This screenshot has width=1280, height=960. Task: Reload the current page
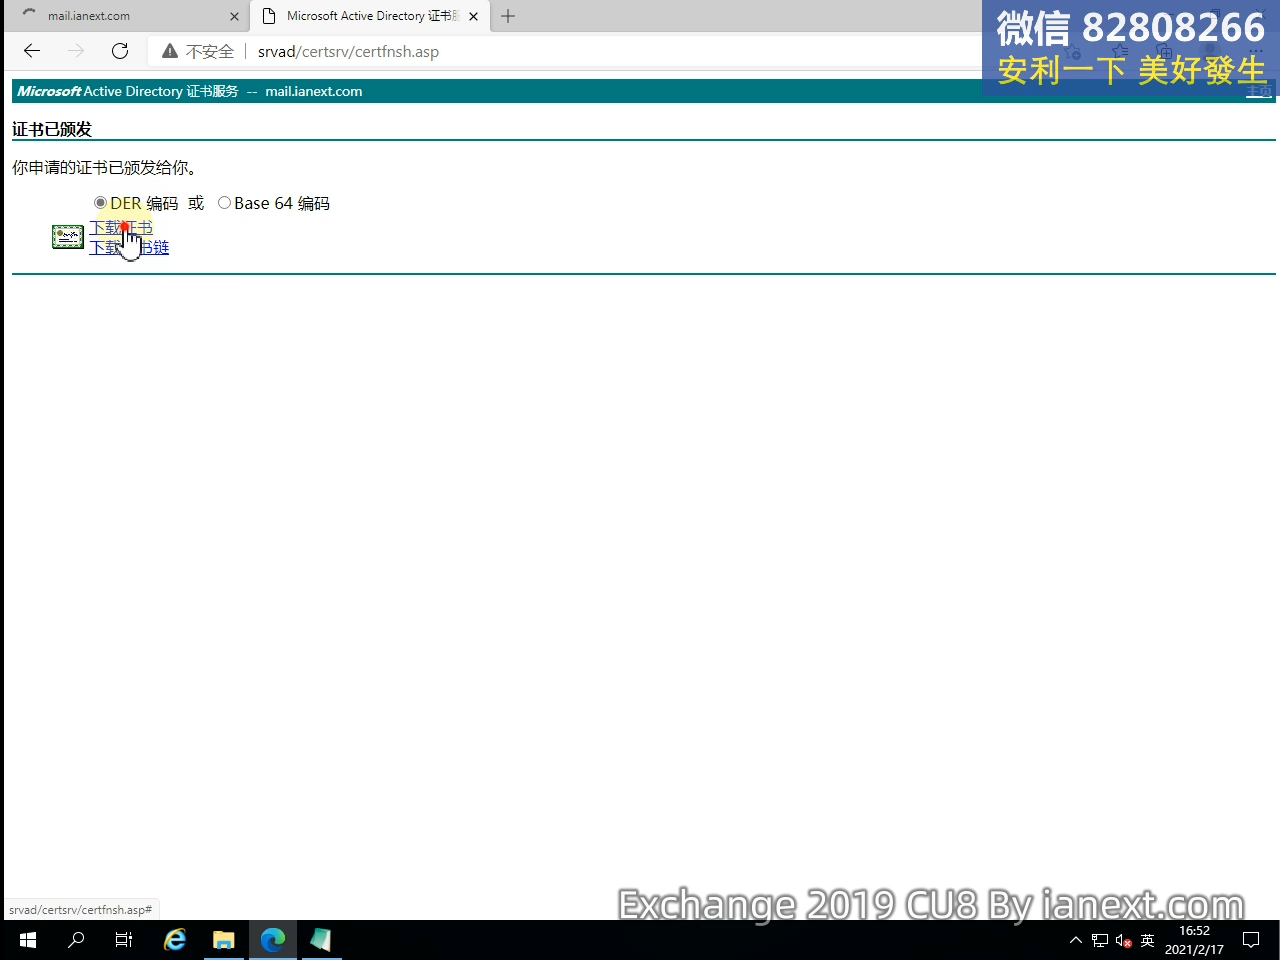120,51
